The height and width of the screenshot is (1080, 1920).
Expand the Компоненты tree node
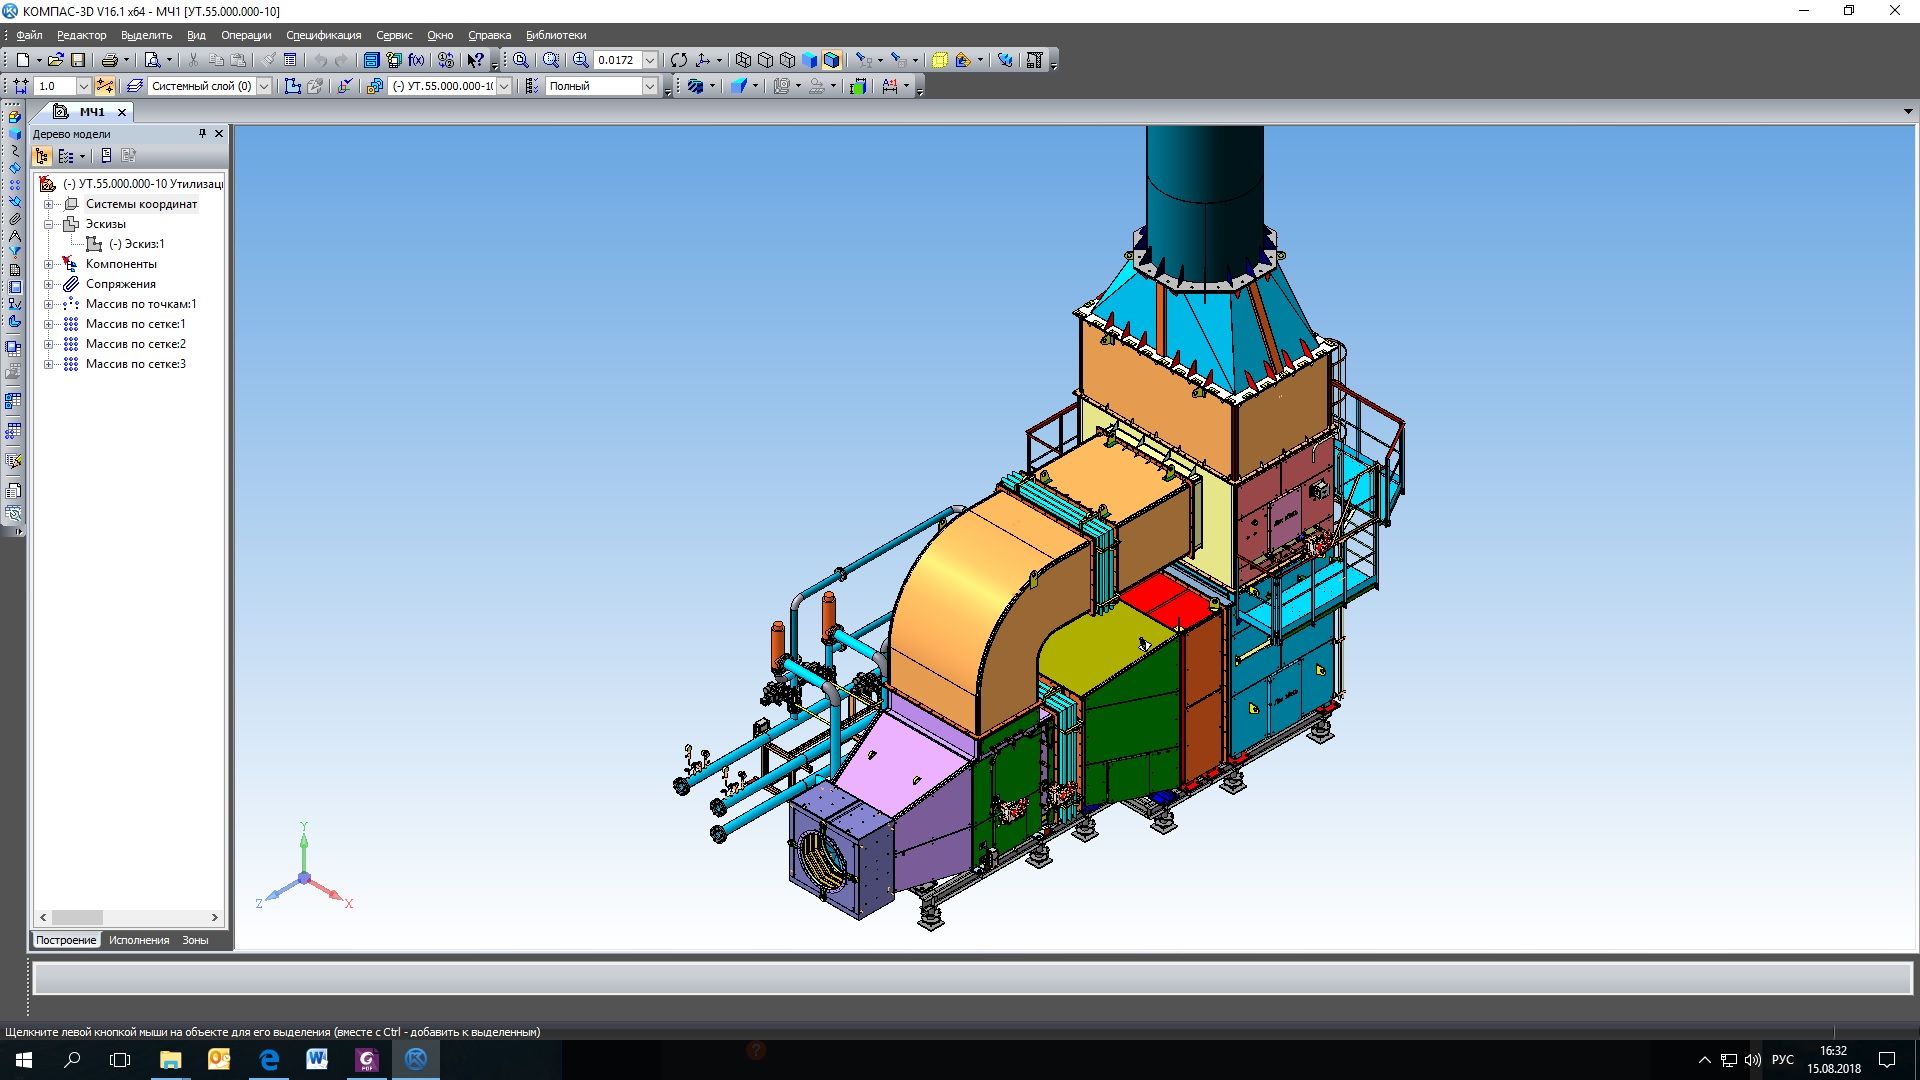point(48,264)
